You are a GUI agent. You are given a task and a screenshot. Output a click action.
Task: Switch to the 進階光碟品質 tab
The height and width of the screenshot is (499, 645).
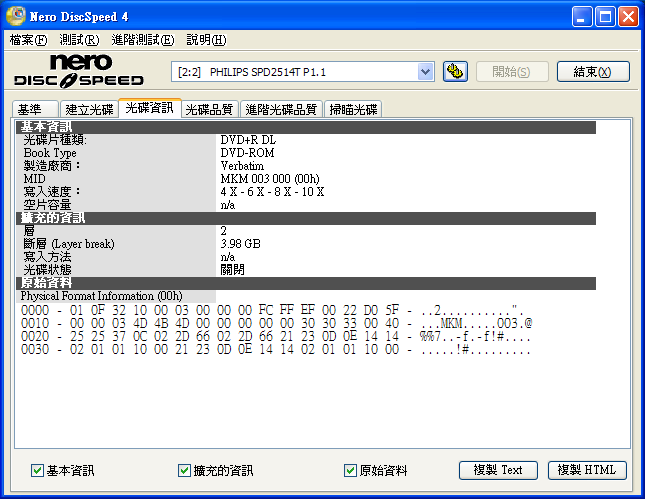point(281,109)
